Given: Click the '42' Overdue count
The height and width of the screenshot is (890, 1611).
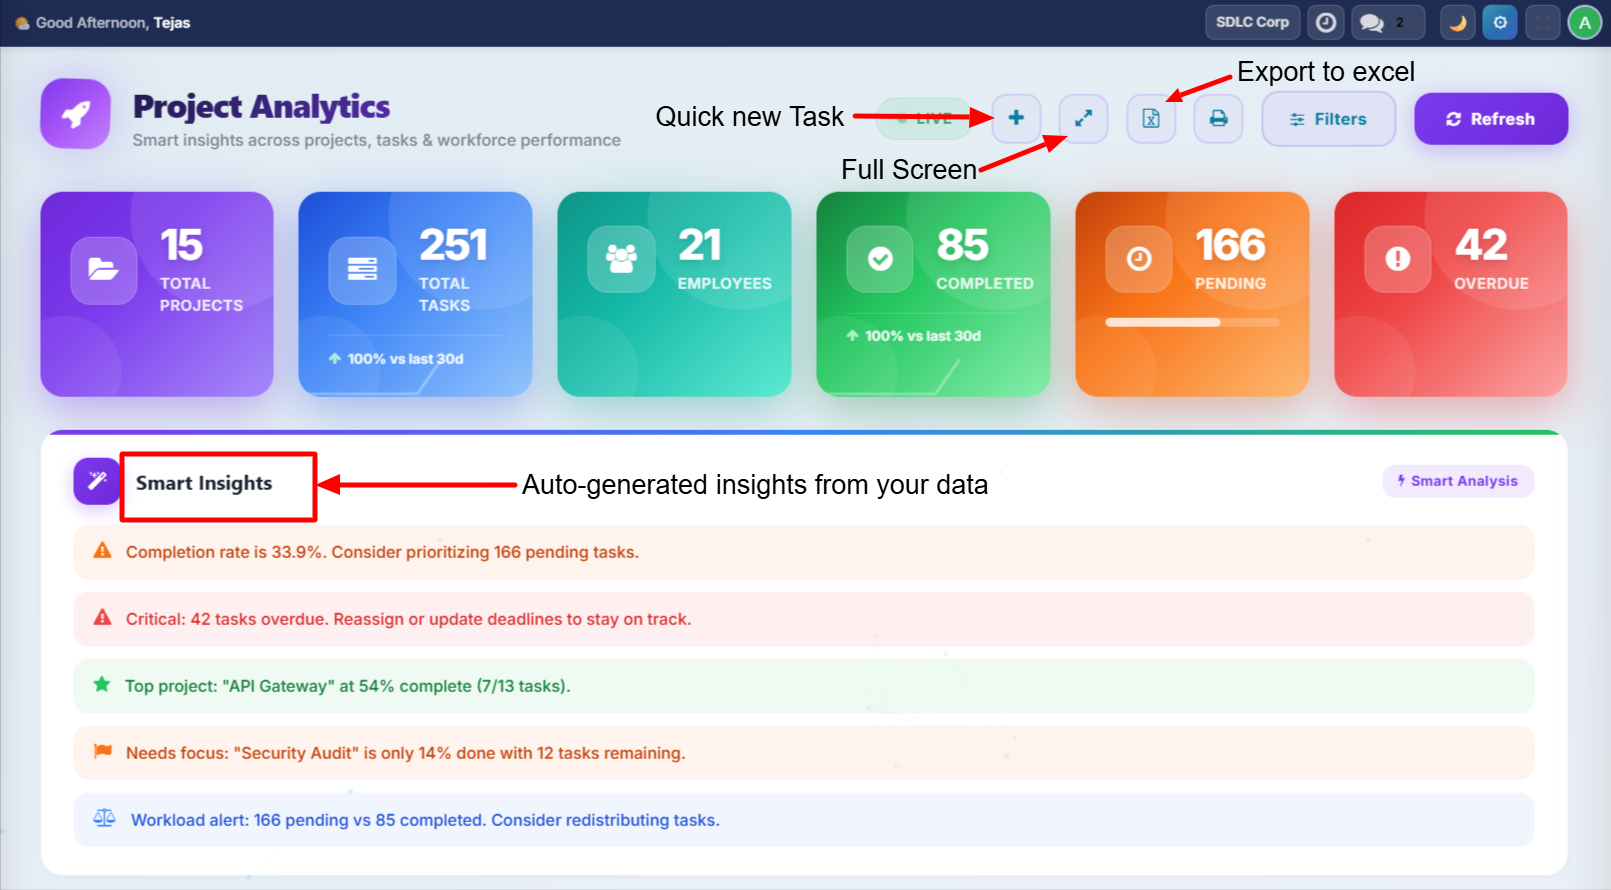Looking at the screenshot, I should (1481, 245).
